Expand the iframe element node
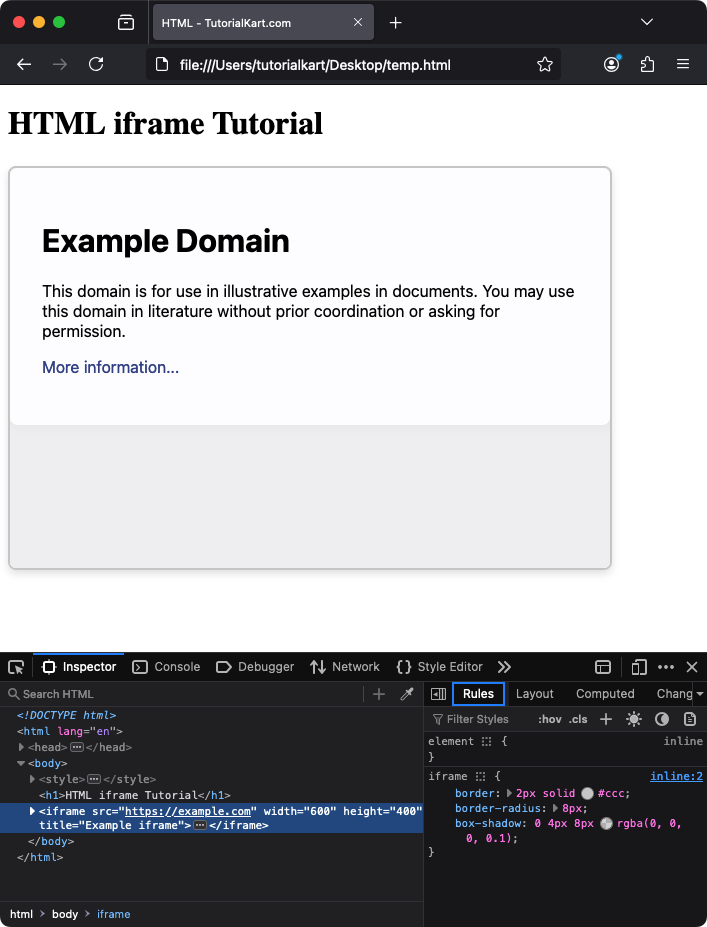707x927 pixels. click(33, 811)
